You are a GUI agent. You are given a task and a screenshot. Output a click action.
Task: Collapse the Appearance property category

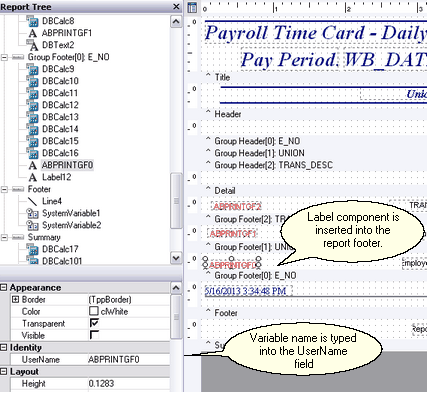[x=4, y=287]
